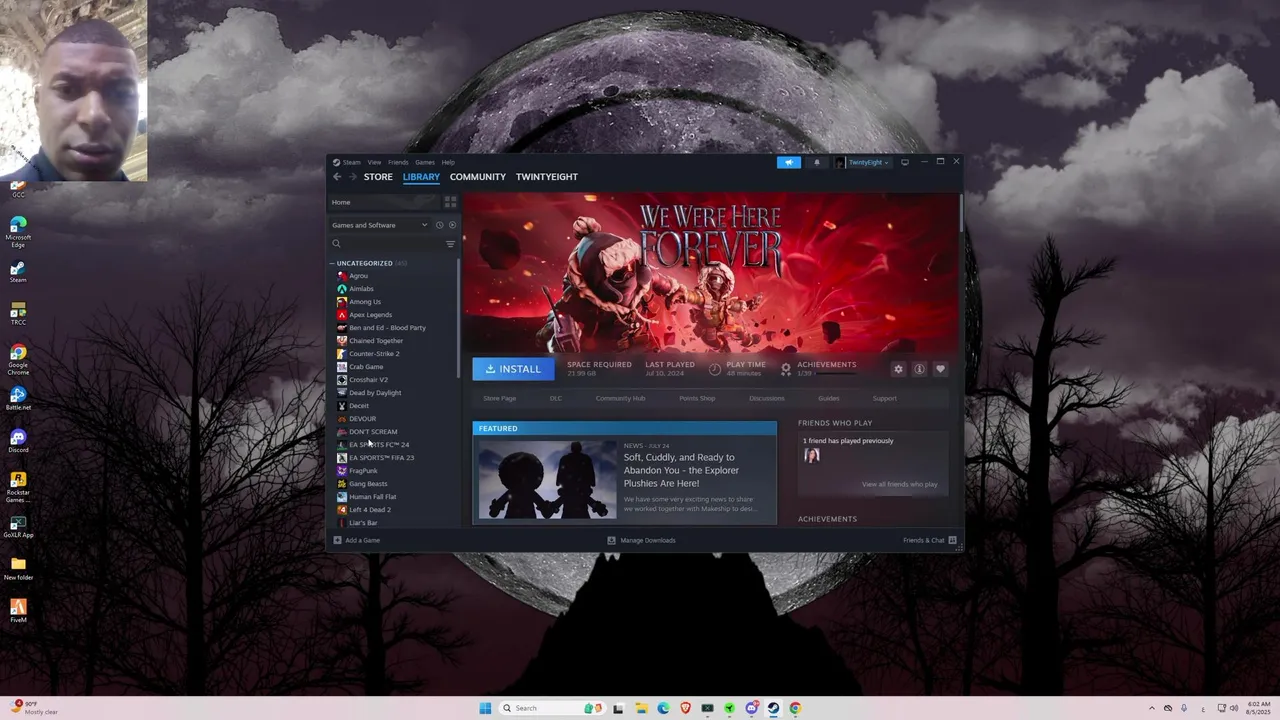Select Gang Beasts in the library
Image resolution: width=1280 pixels, height=720 pixels.
(368, 484)
